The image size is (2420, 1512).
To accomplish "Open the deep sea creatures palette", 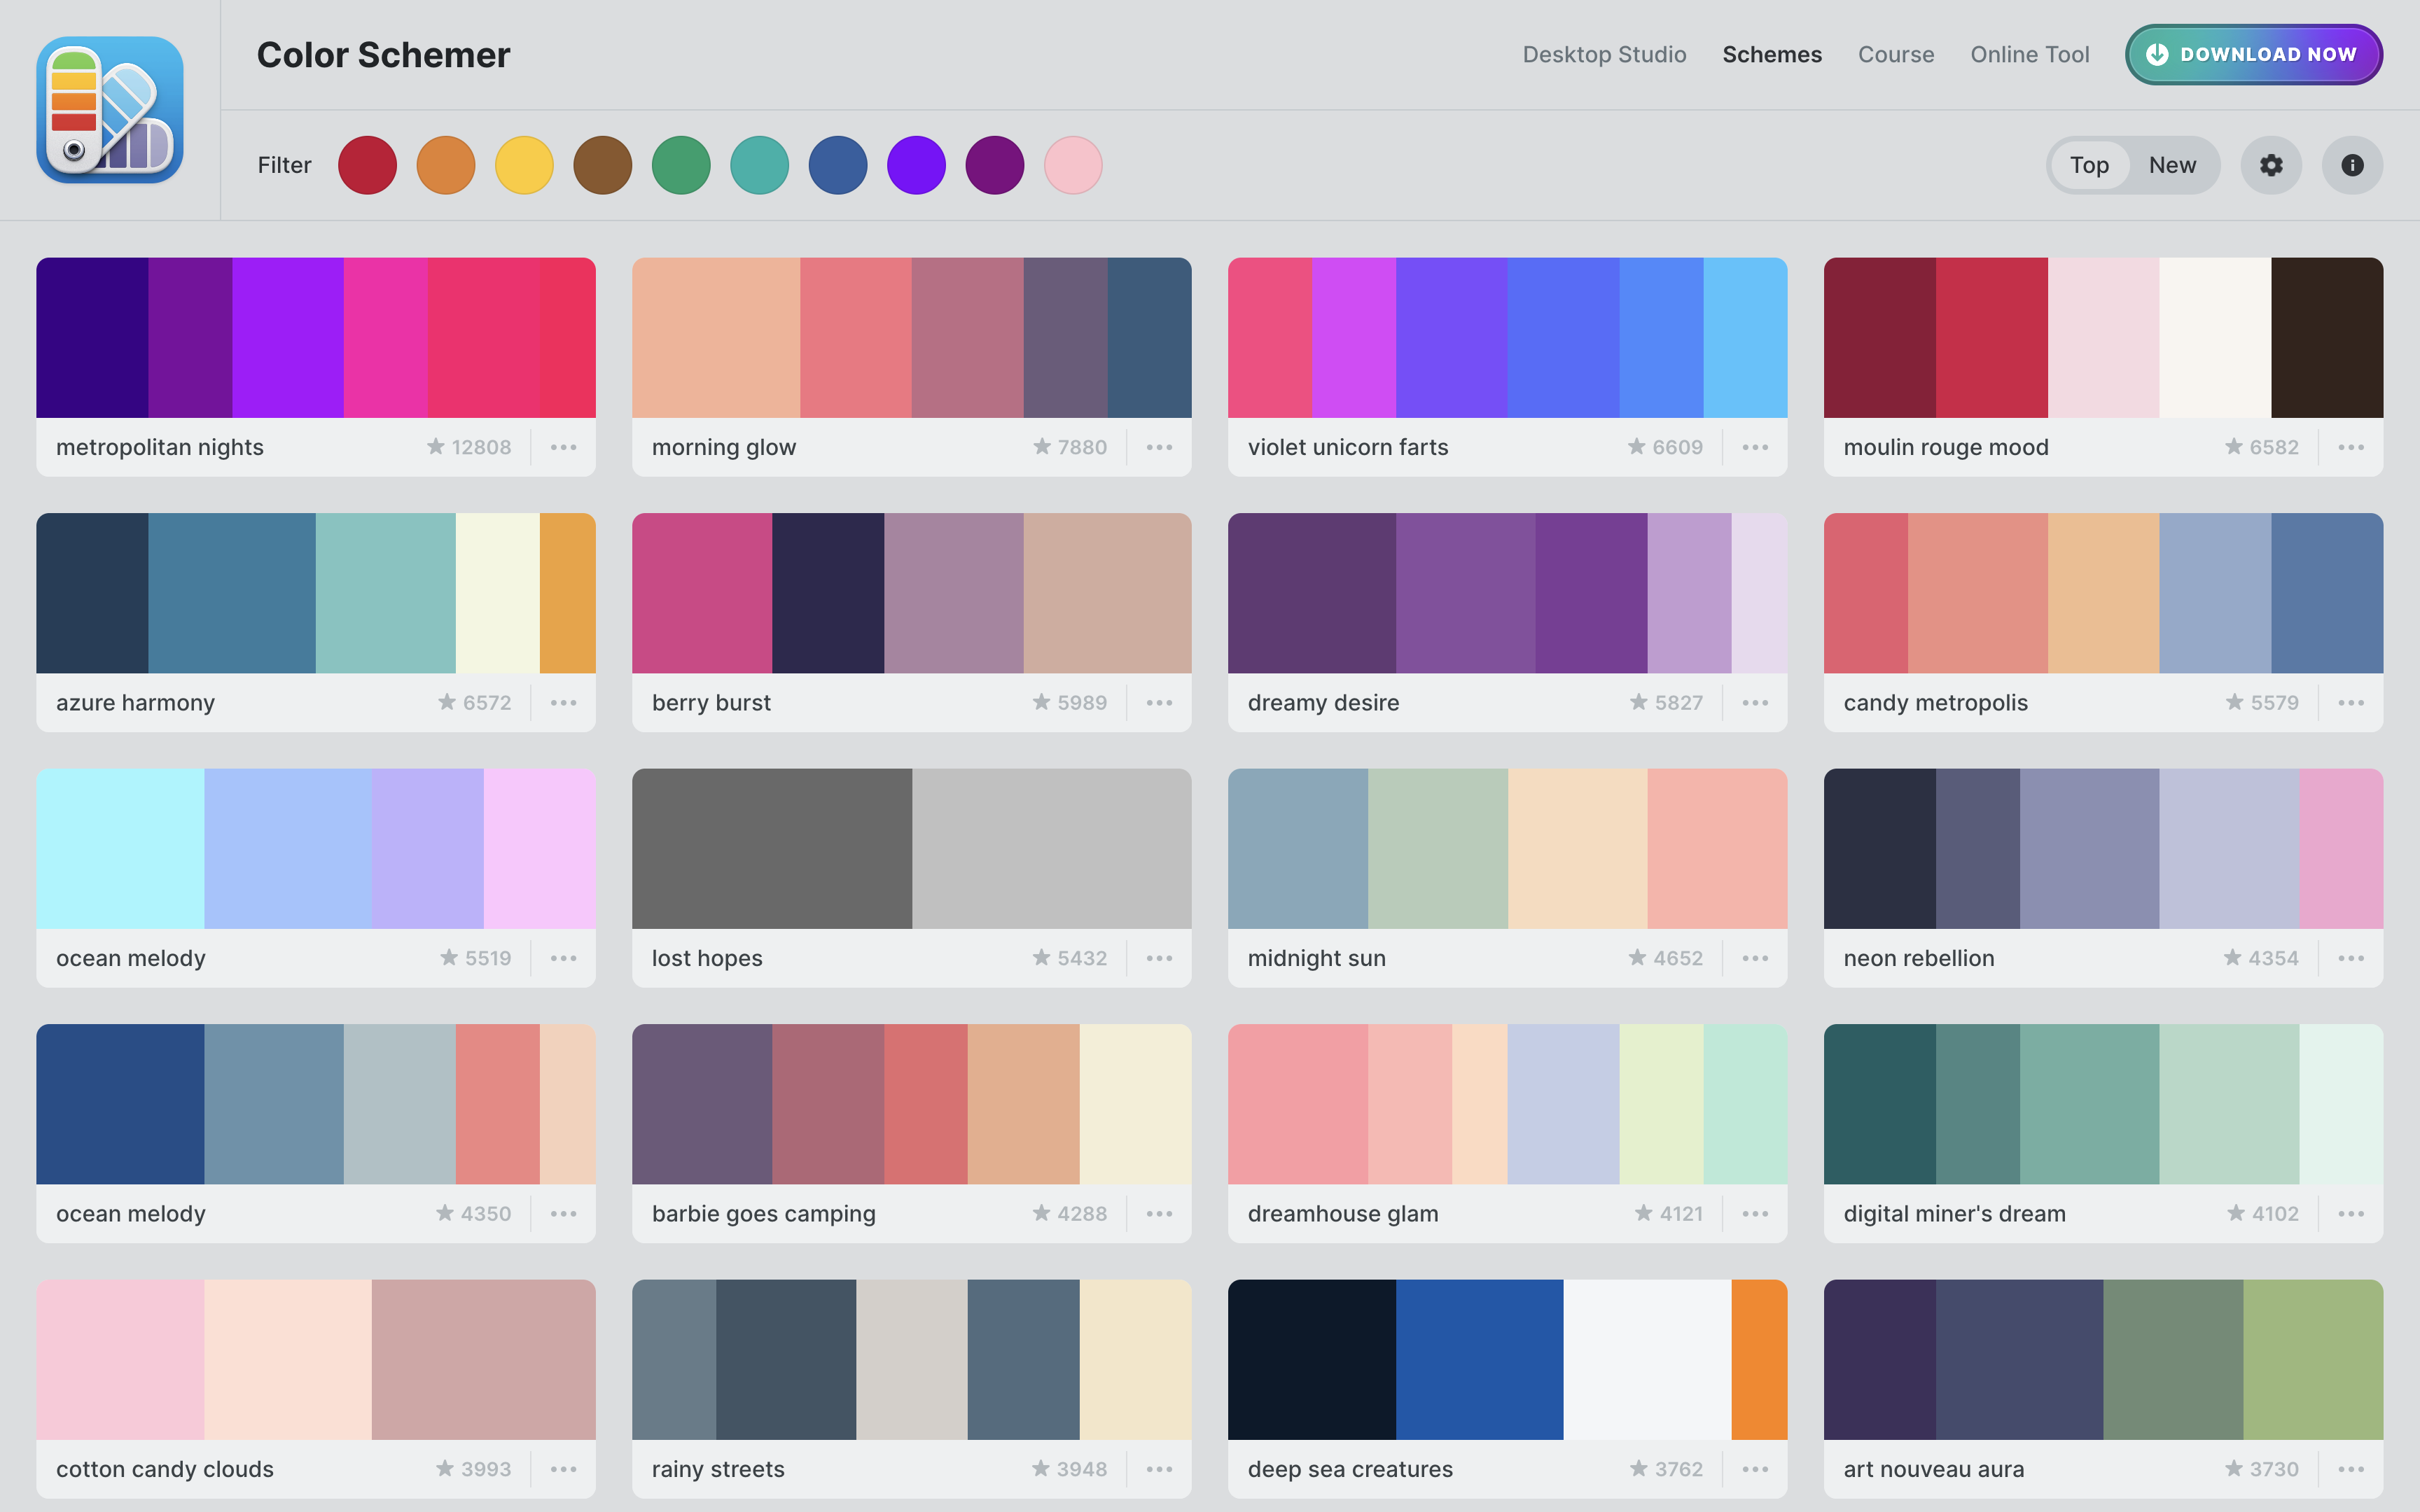I will 1507,1359.
